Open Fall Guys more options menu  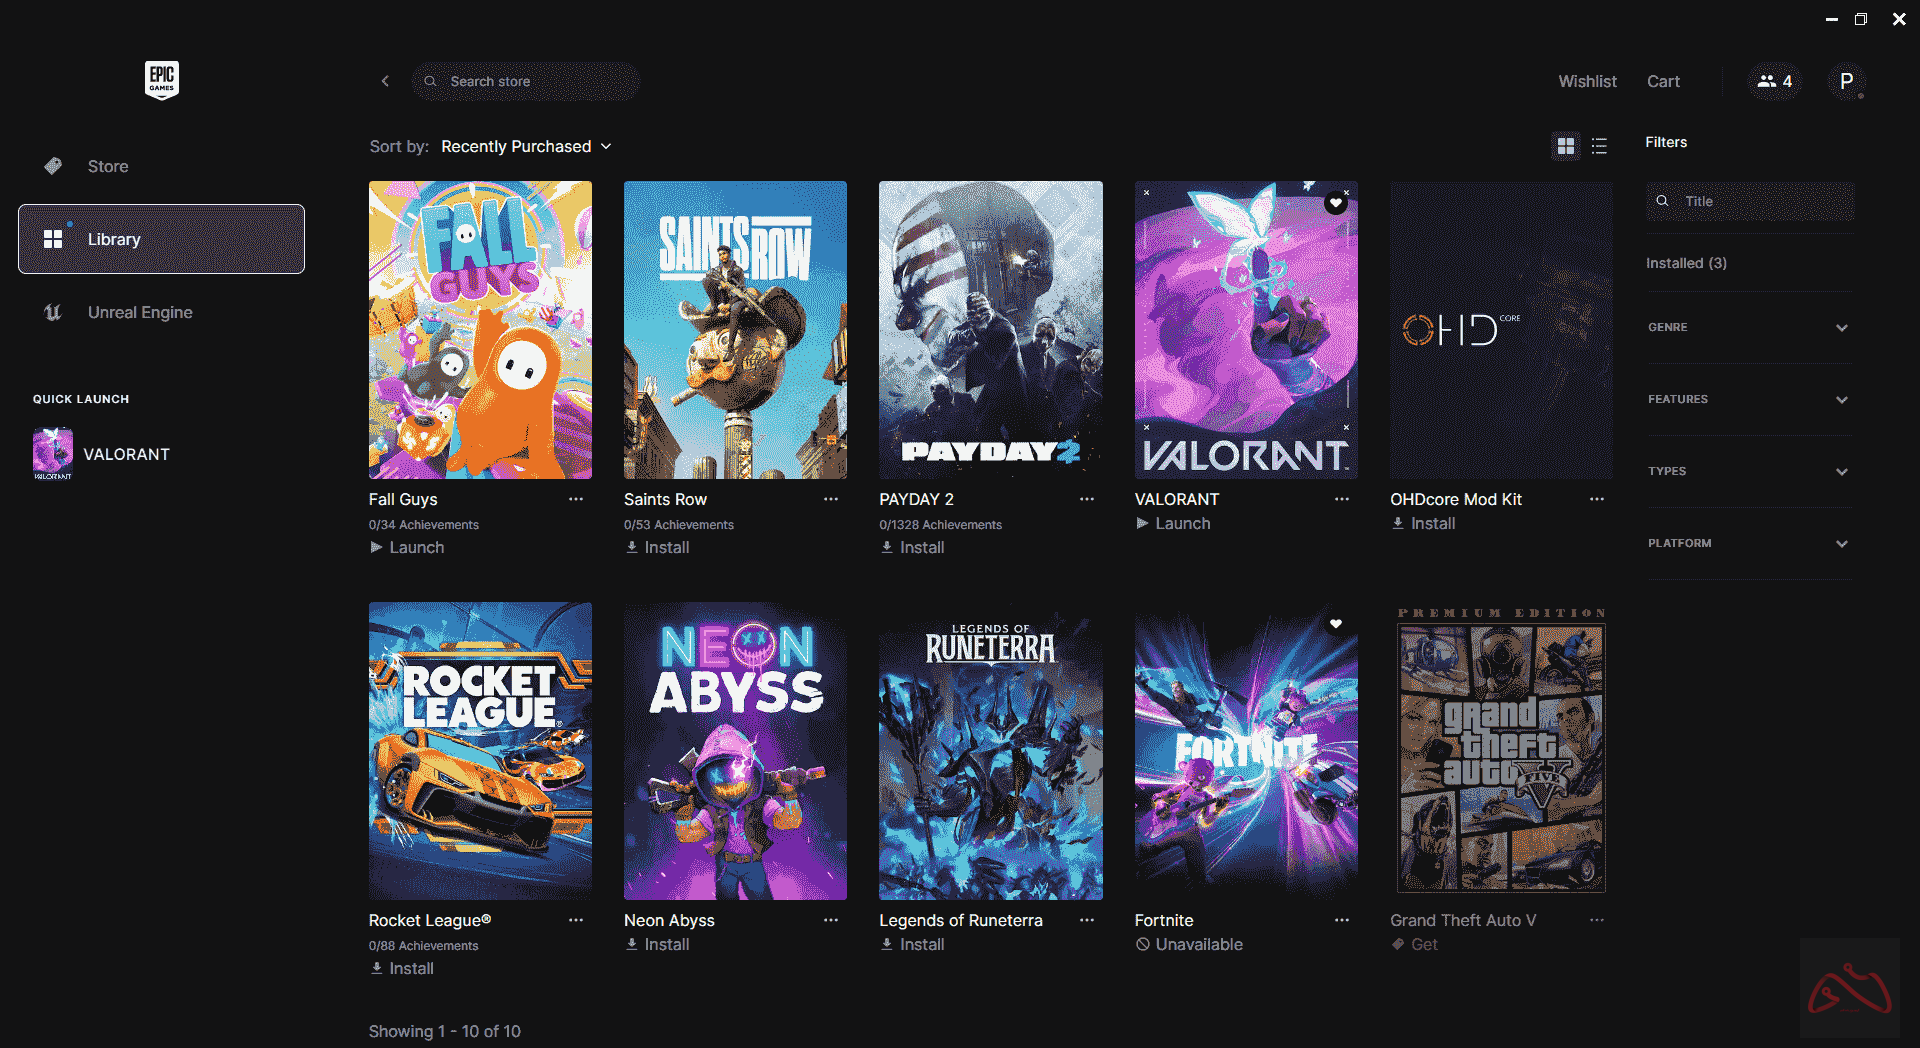(576, 499)
